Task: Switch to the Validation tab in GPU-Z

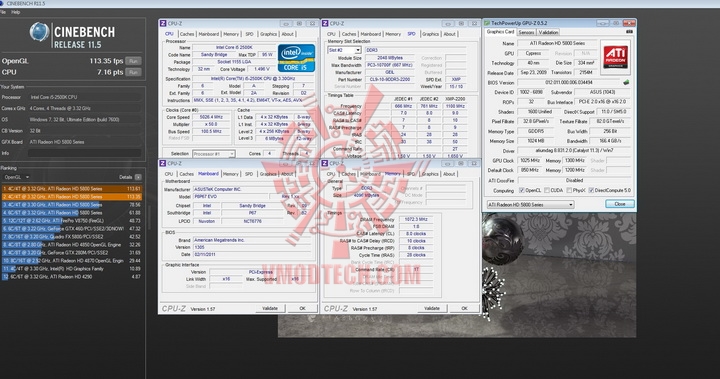Action: pos(548,32)
